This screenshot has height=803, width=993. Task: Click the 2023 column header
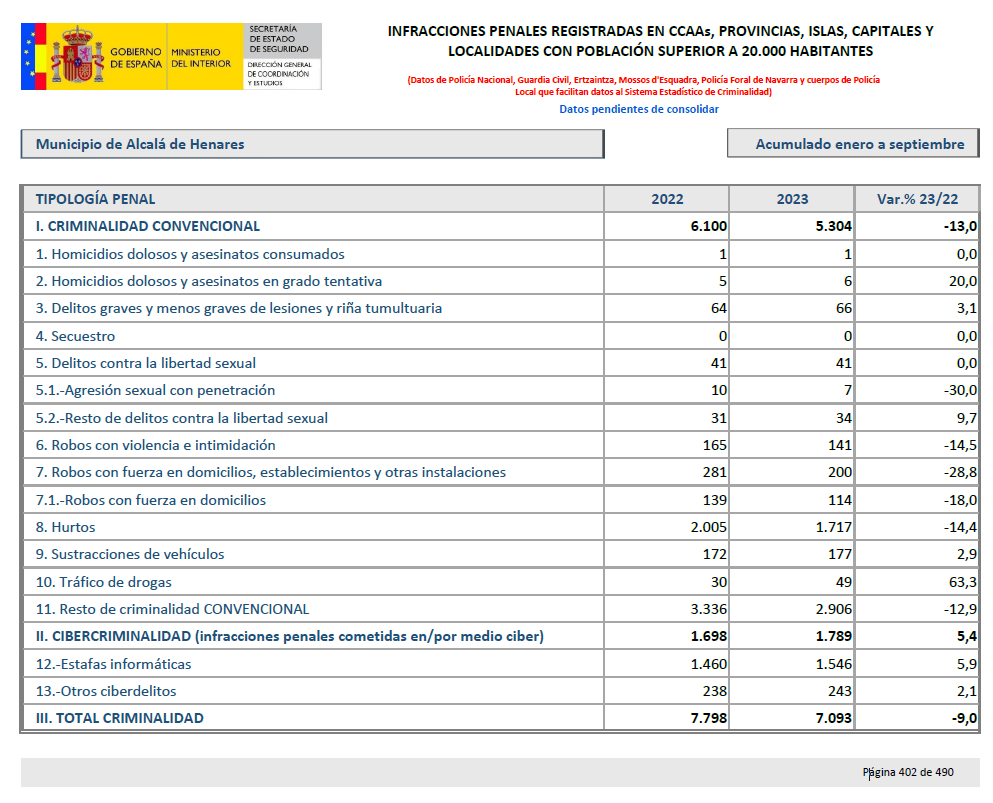(x=792, y=199)
